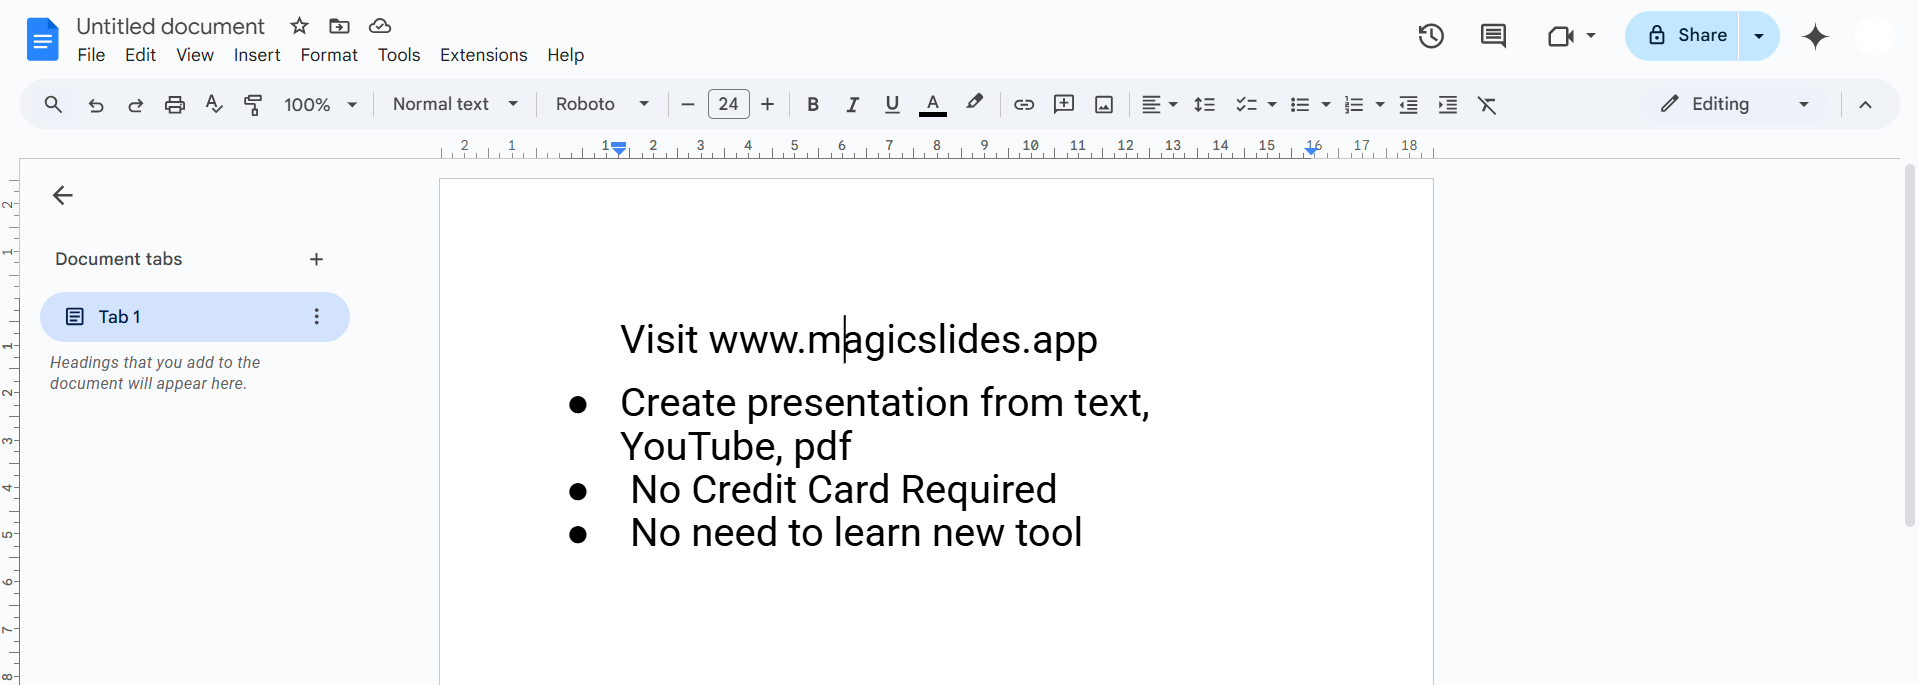Click the text 'No Credit Card Required'
This screenshot has height=685, width=1919.
point(843,489)
